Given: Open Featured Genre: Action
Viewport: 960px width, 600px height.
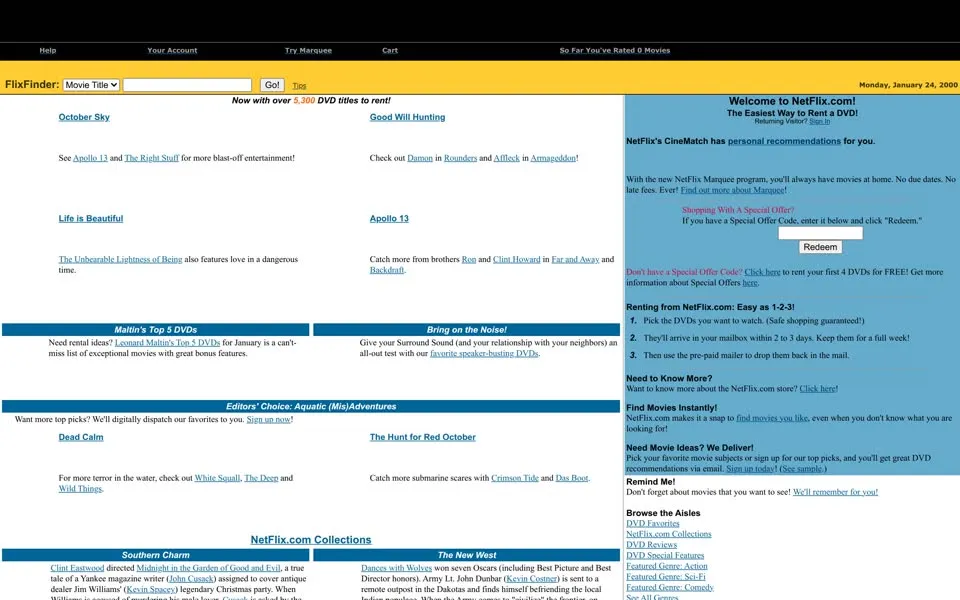Looking at the screenshot, I should coord(667,566).
